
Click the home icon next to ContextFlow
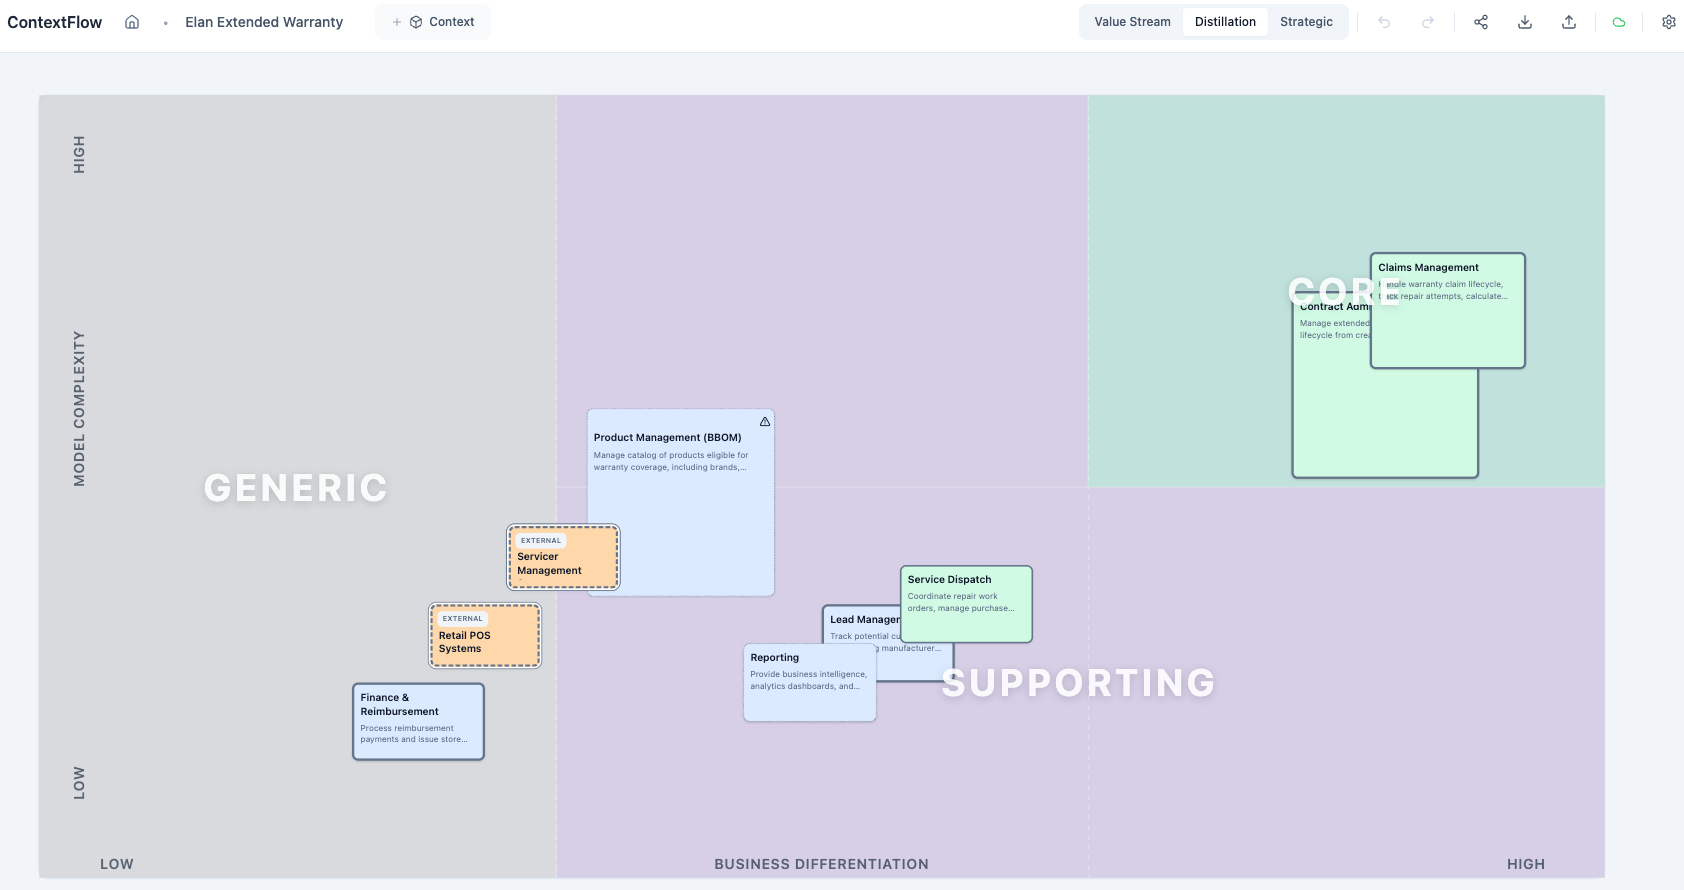click(132, 22)
